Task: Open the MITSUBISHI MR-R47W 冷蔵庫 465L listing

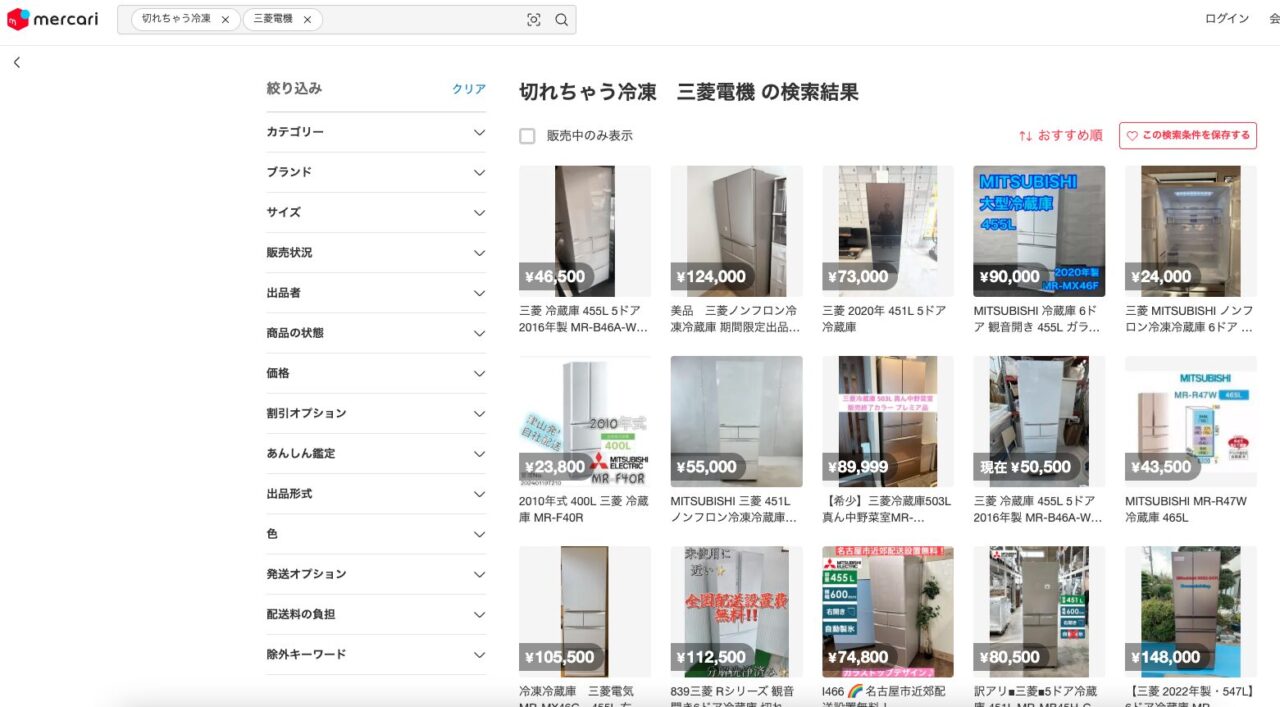Action: point(1190,421)
